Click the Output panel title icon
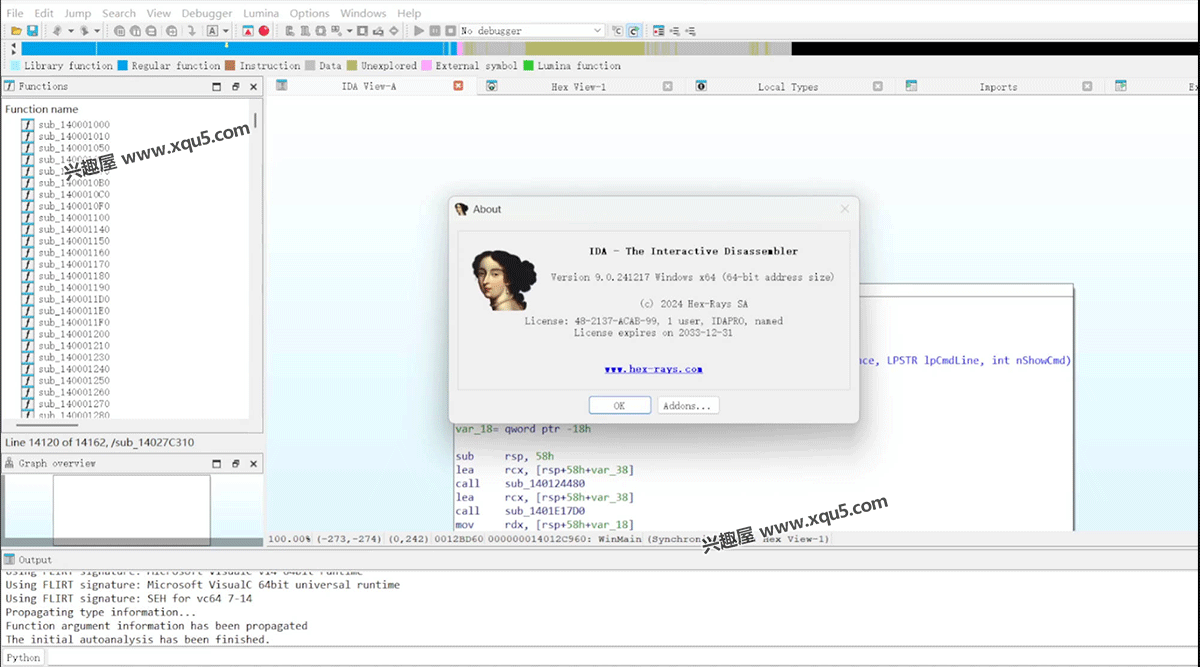This screenshot has height=667, width=1200. point(9,560)
